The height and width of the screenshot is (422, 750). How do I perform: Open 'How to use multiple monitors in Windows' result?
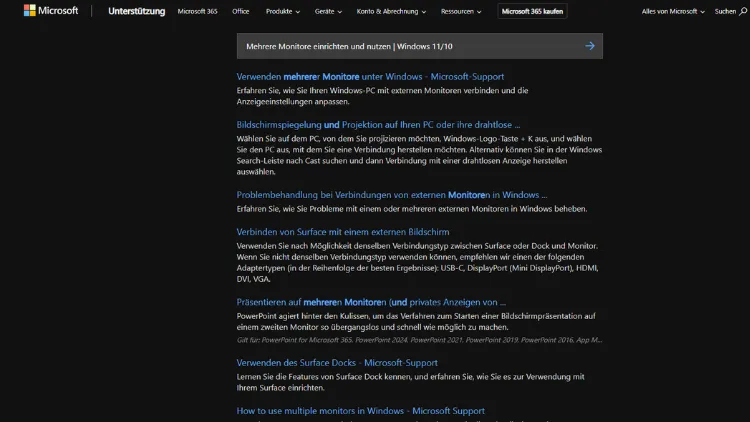point(361,411)
